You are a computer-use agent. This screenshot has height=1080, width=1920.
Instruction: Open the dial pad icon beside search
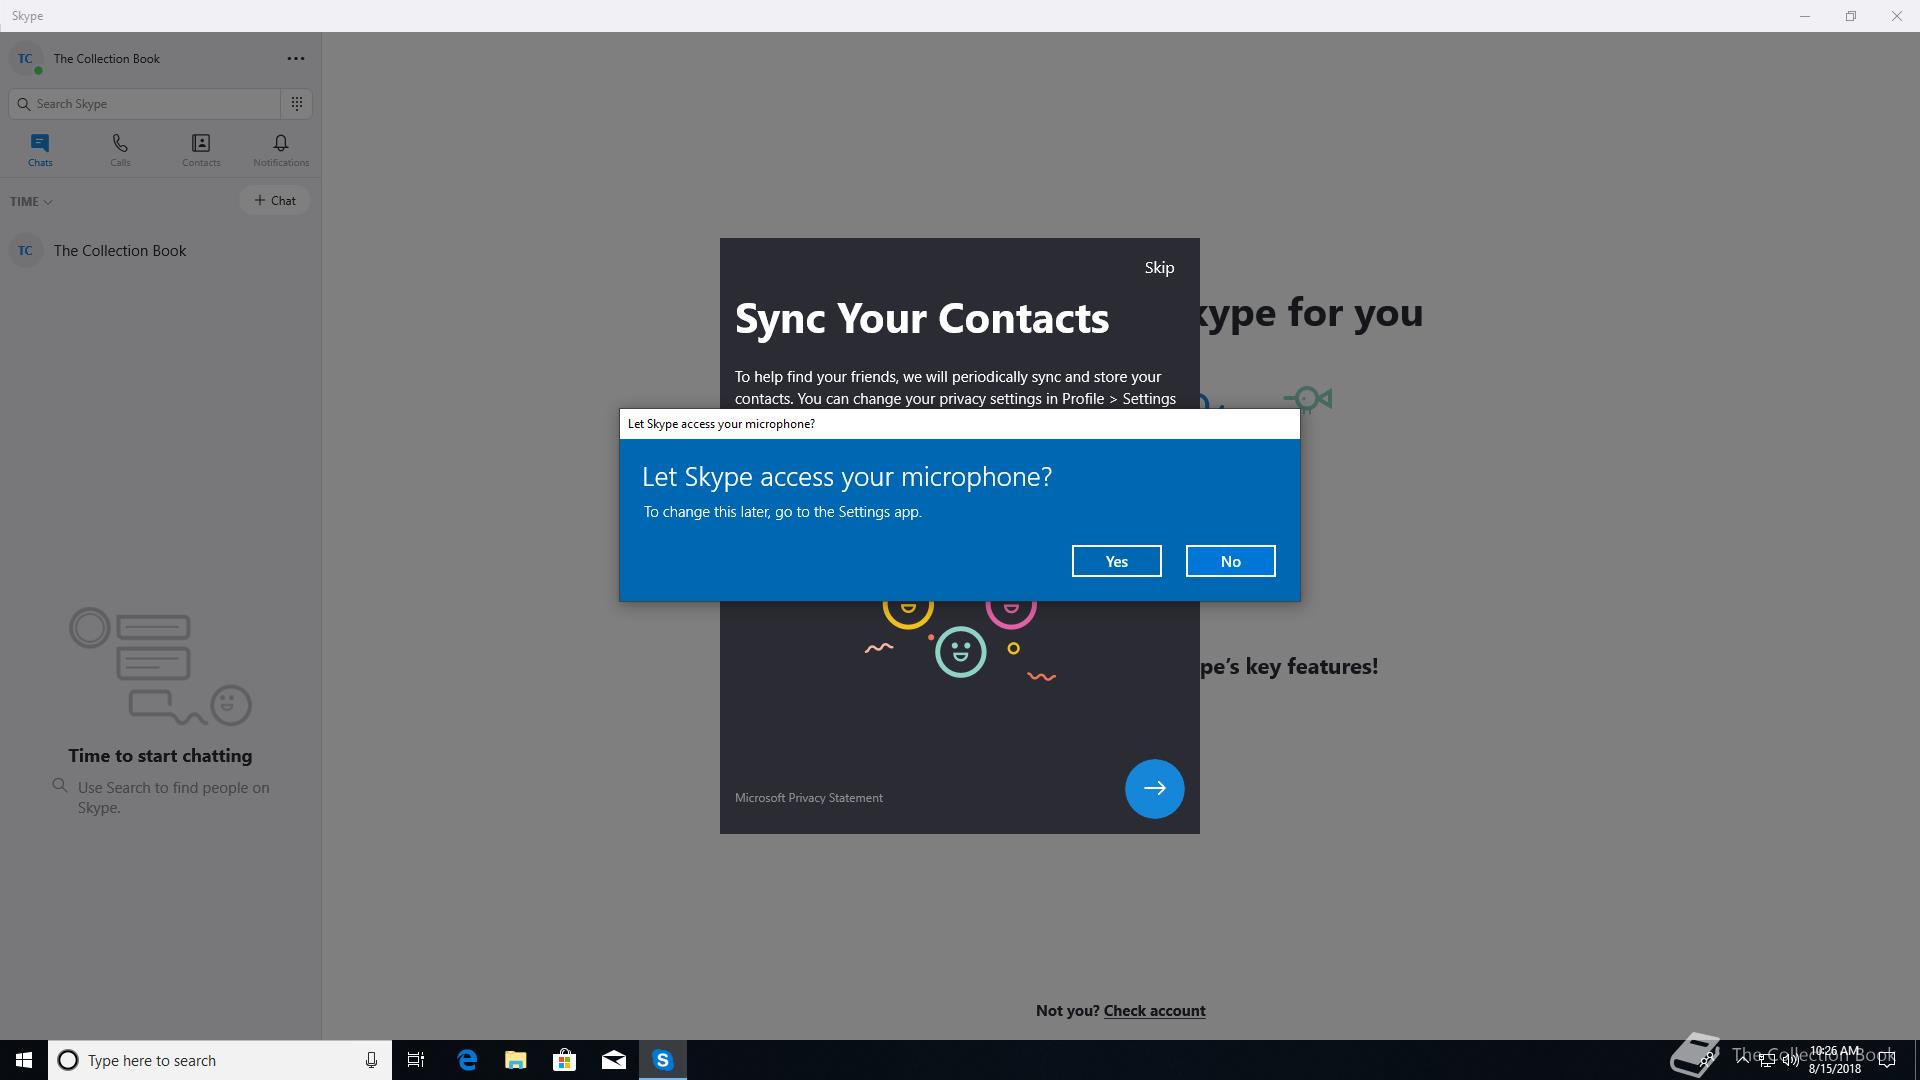click(x=297, y=103)
